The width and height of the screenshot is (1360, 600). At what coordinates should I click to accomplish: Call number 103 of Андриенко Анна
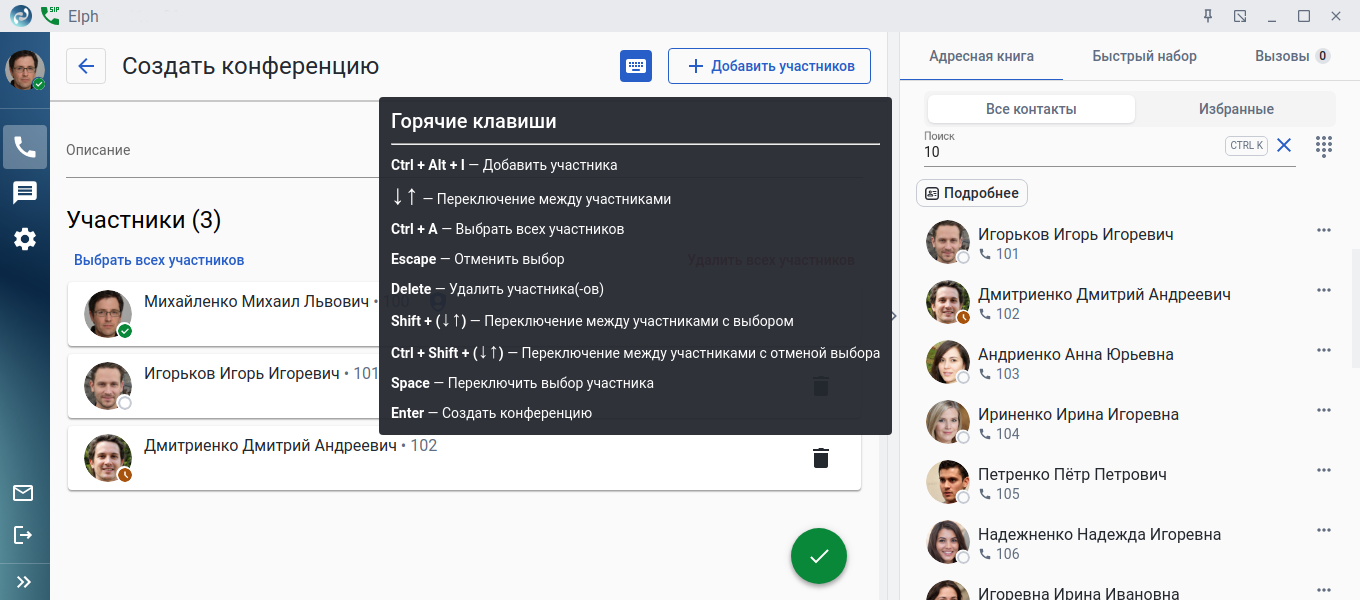999,374
